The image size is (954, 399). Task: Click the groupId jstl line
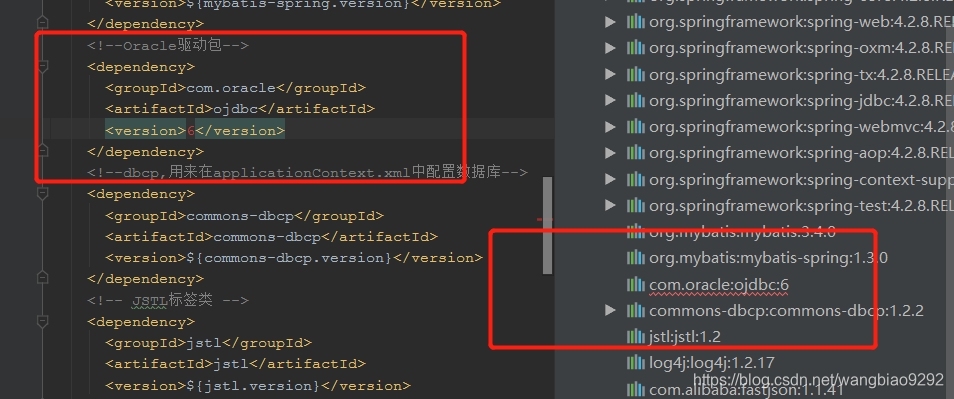tap(208, 342)
